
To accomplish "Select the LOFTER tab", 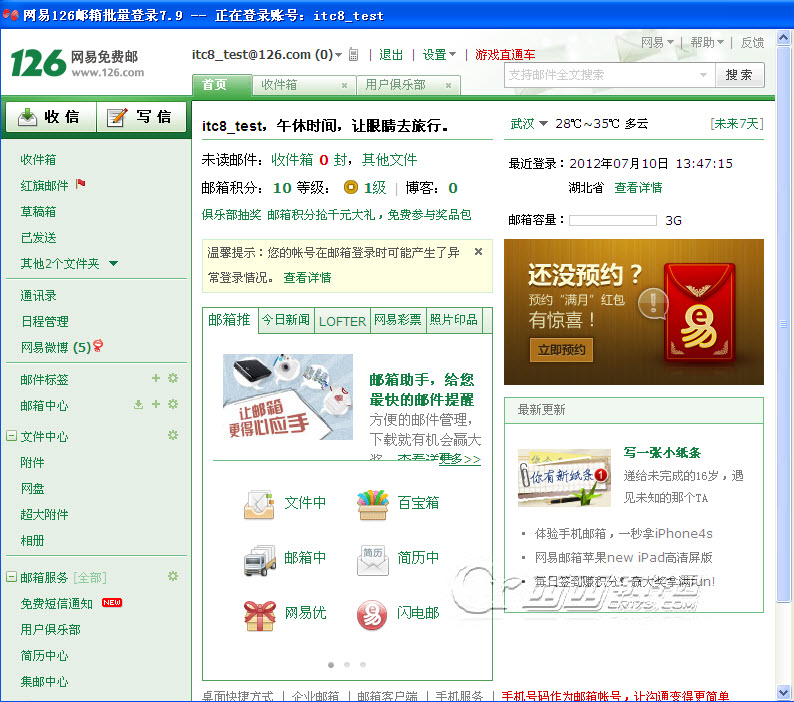I will coord(342,321).
